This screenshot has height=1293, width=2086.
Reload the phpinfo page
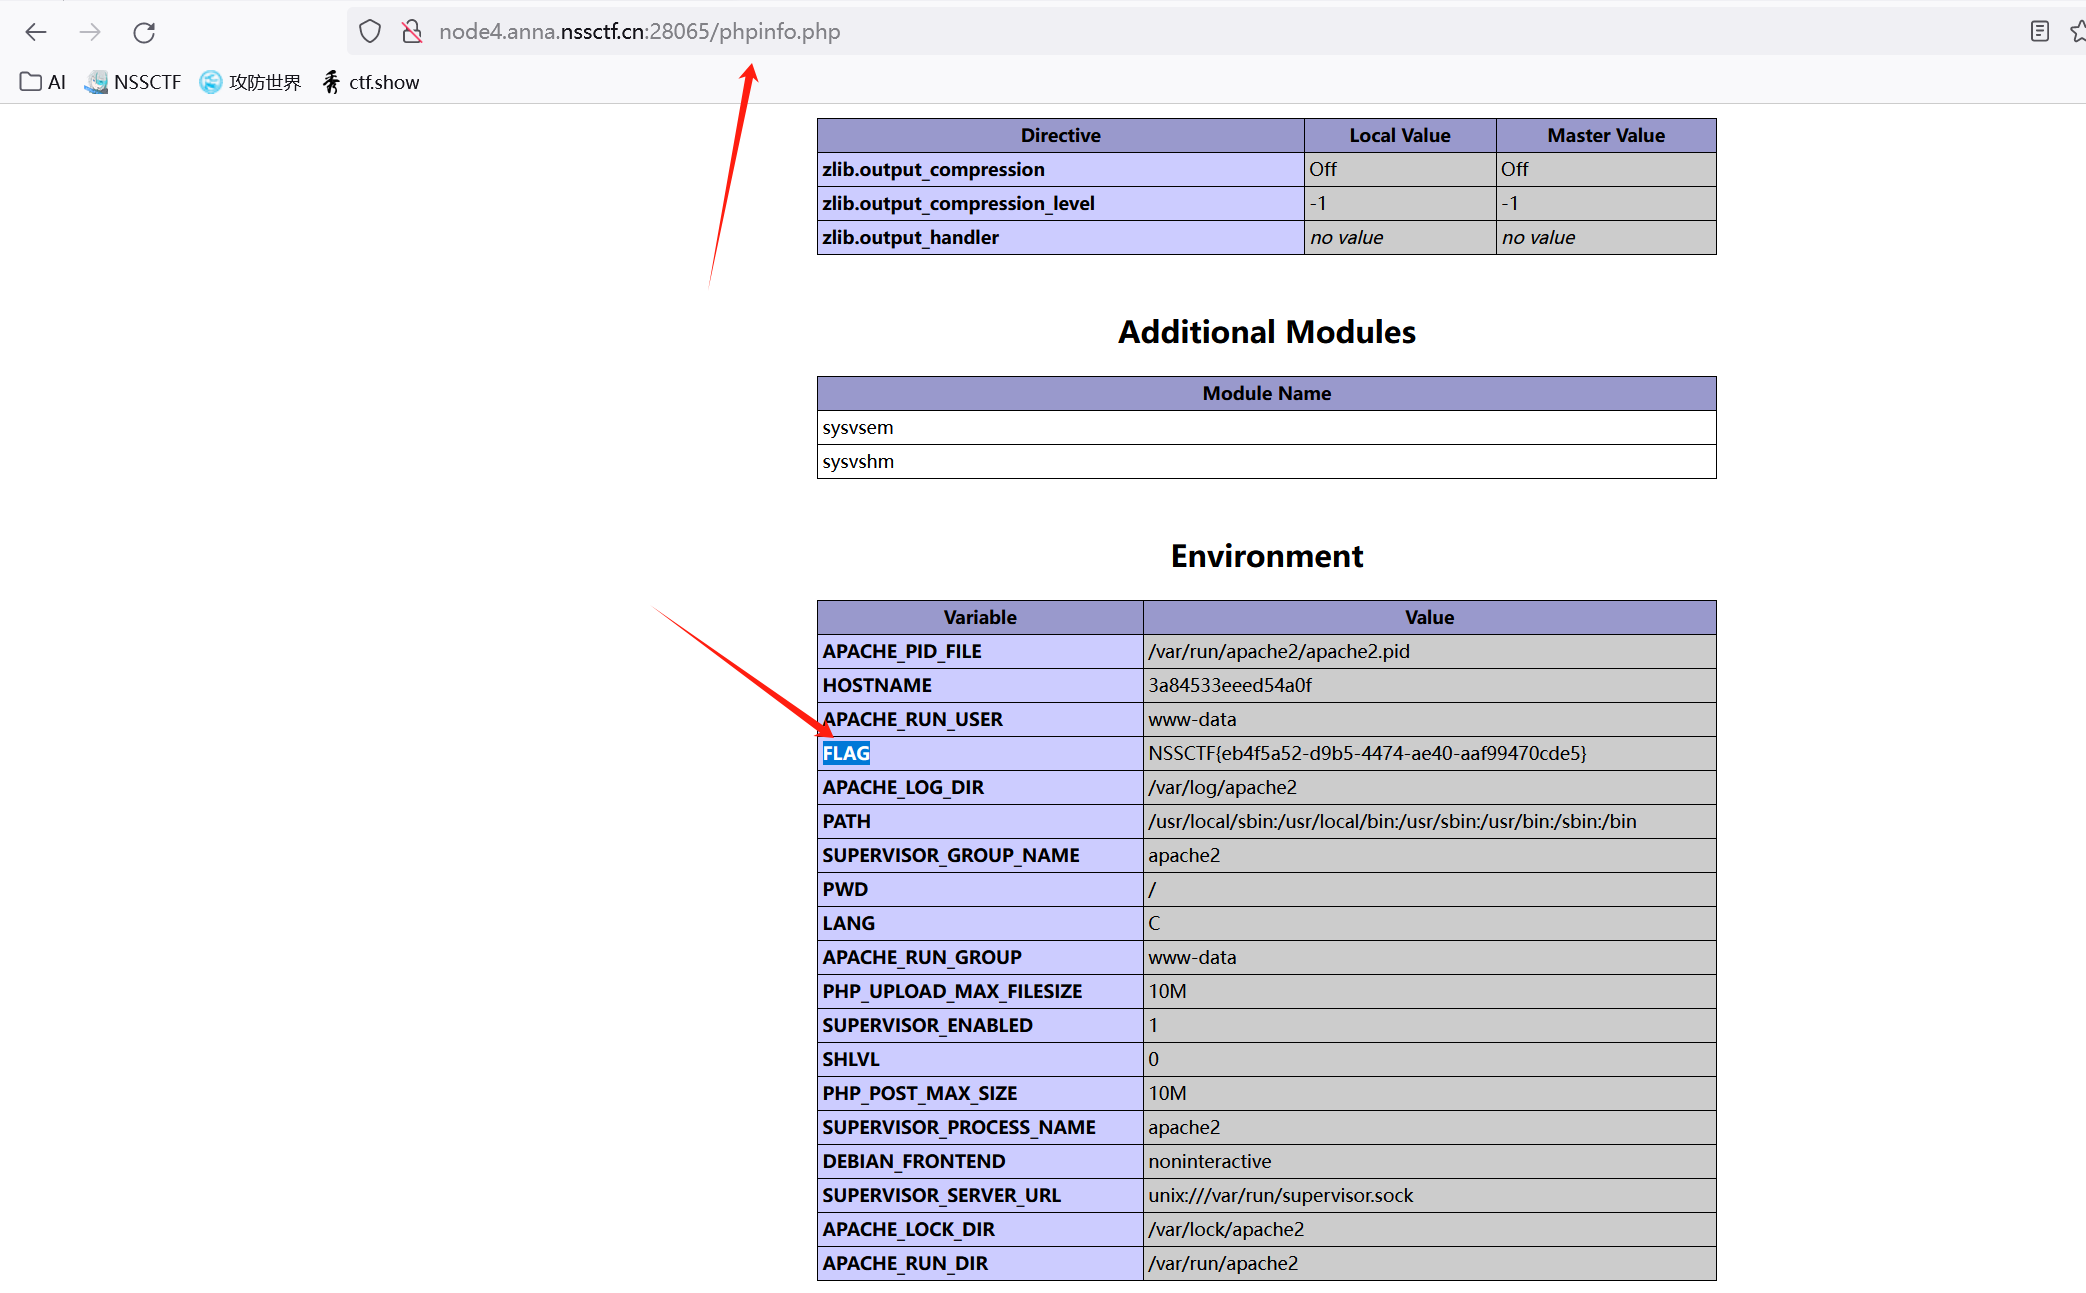pos(144,32)
